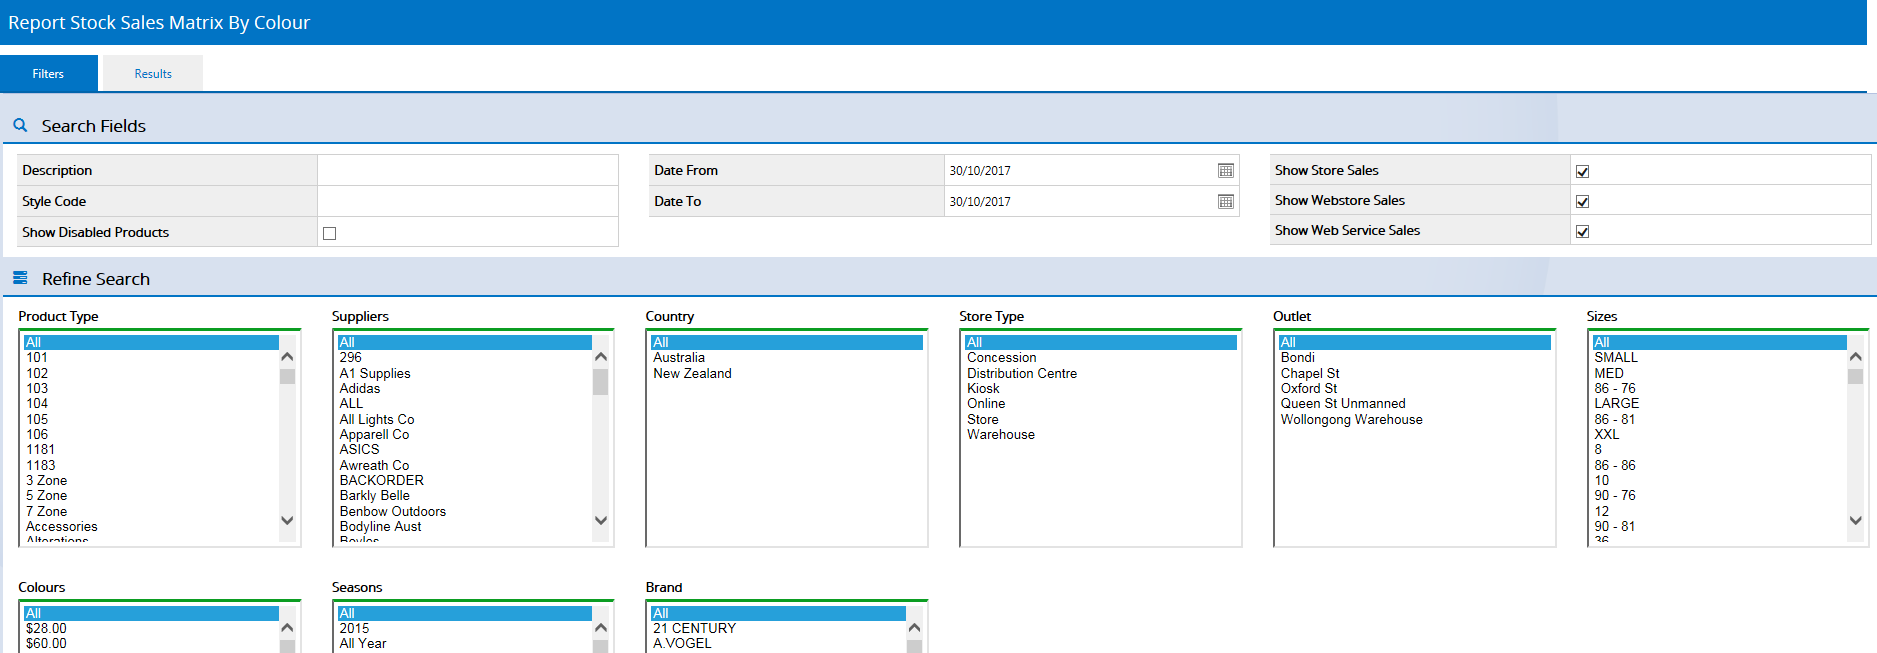1877x653 pixels.
Task: Select A.VOGEL brand
Action: tap(778, 643)
